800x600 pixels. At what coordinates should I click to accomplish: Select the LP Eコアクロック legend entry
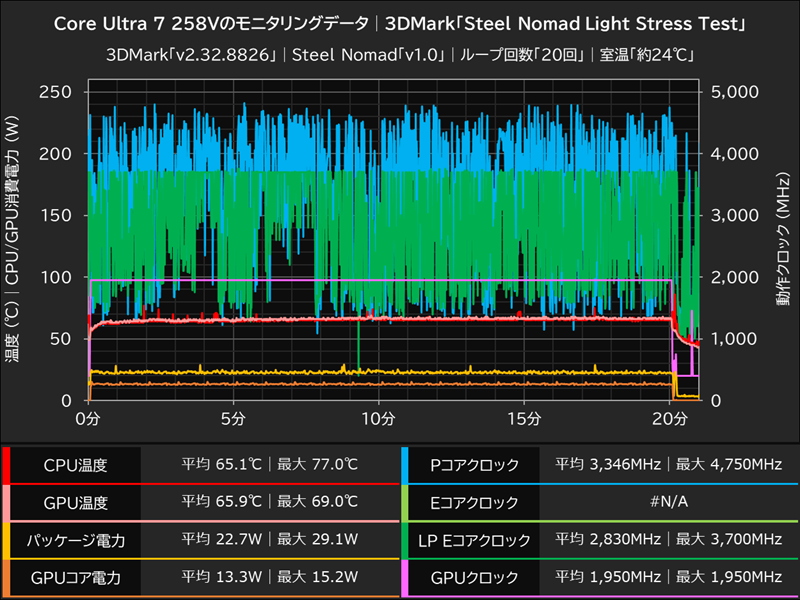tap(476, 540)
